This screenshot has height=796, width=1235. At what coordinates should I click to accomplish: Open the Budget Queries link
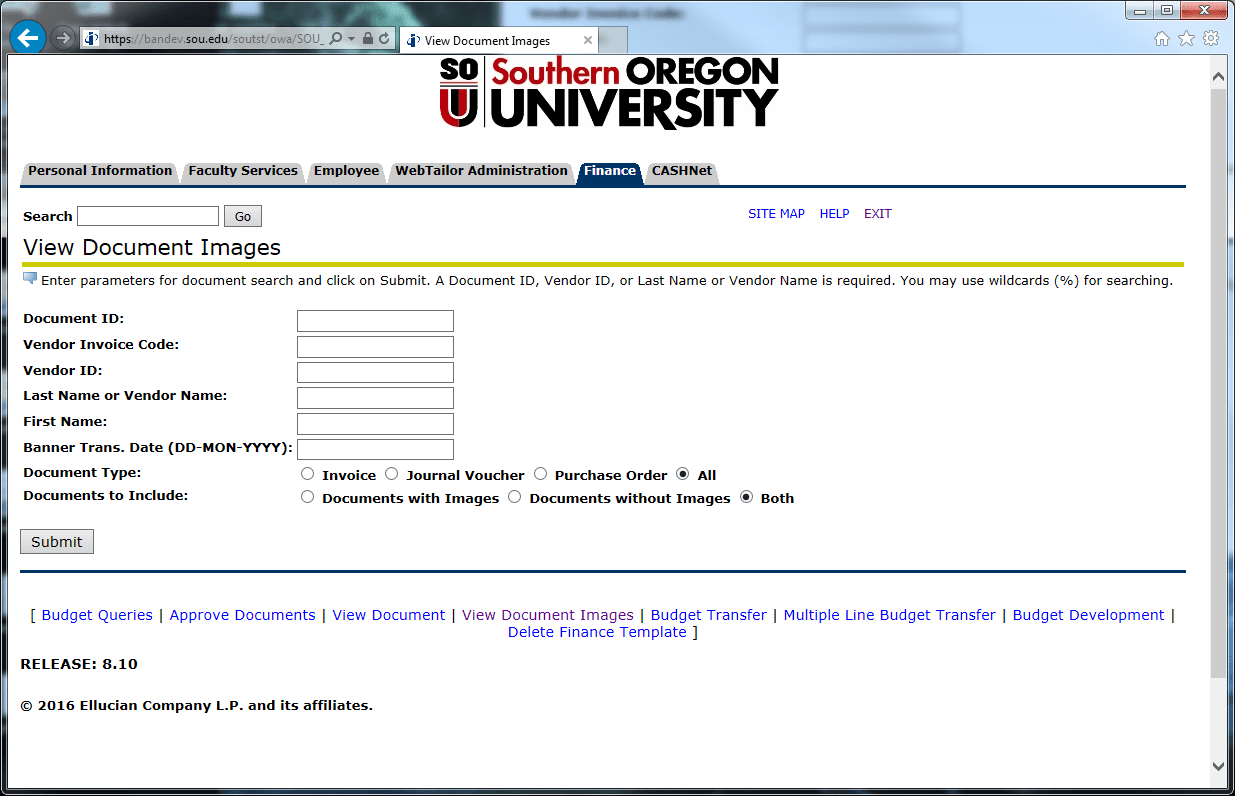coord(97,615)
